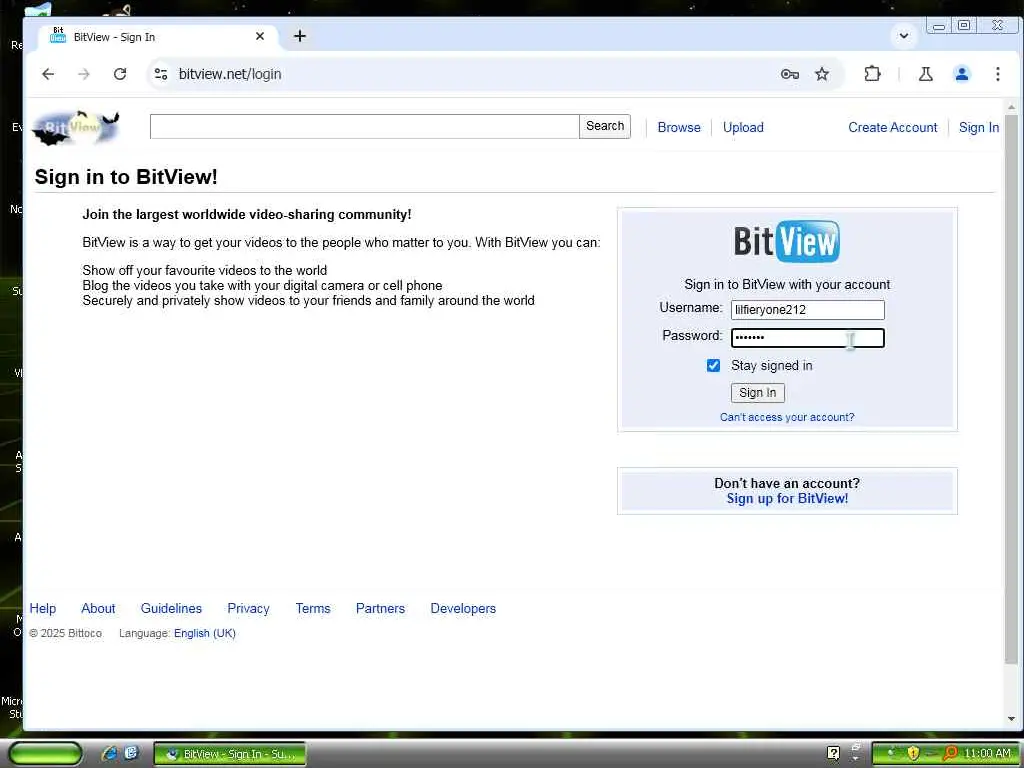The image size is (1024, 768).
Task: Click the large BitView logo in the sign-in box
Action: pyautogui.click(x=786, y=241)
